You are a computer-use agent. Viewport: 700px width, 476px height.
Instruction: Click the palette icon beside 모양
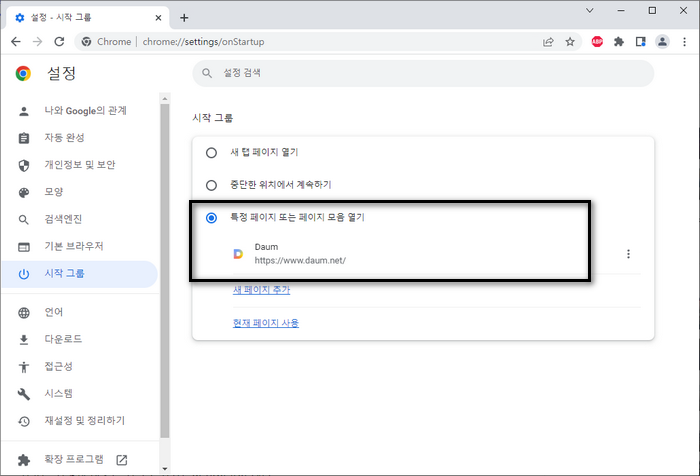24,192
